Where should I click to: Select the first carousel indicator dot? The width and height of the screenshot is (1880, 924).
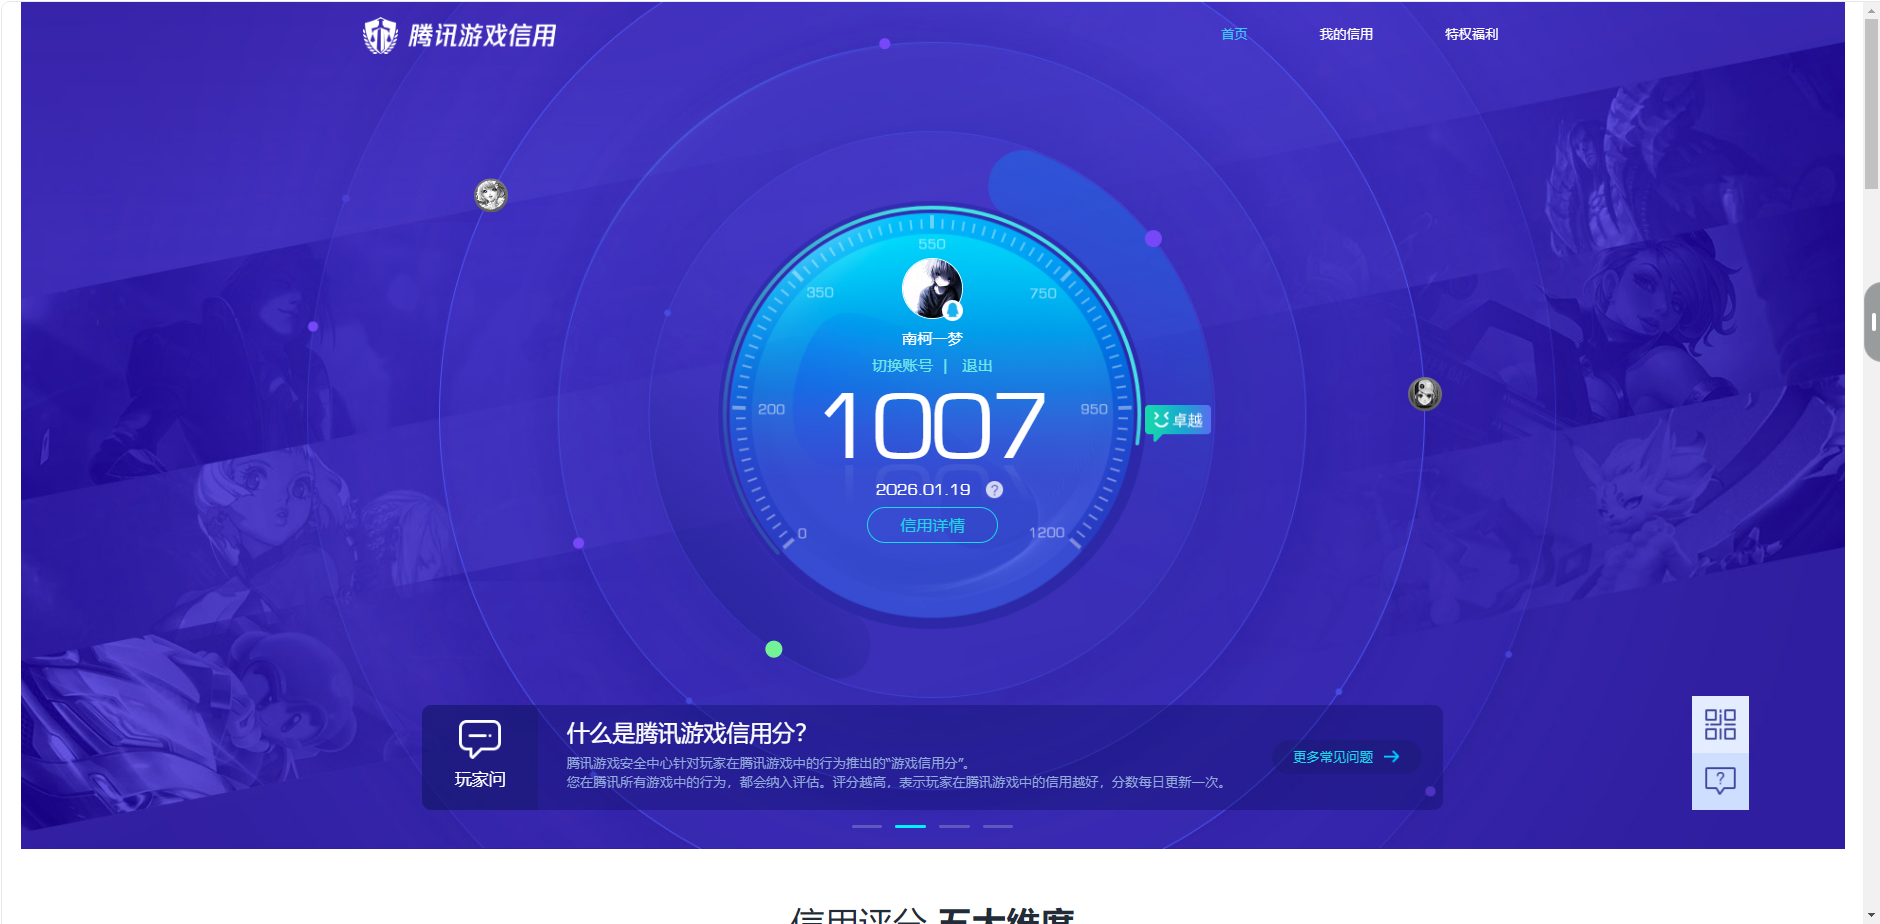[x=866, y=827]
